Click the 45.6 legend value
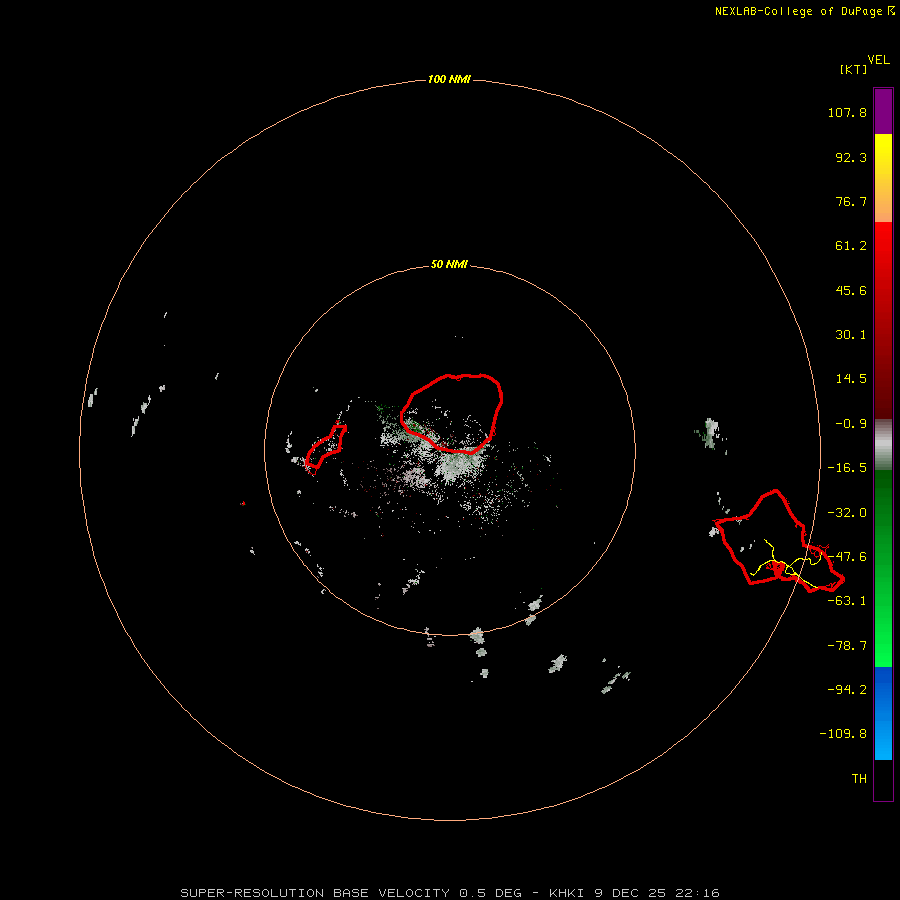 851,290
